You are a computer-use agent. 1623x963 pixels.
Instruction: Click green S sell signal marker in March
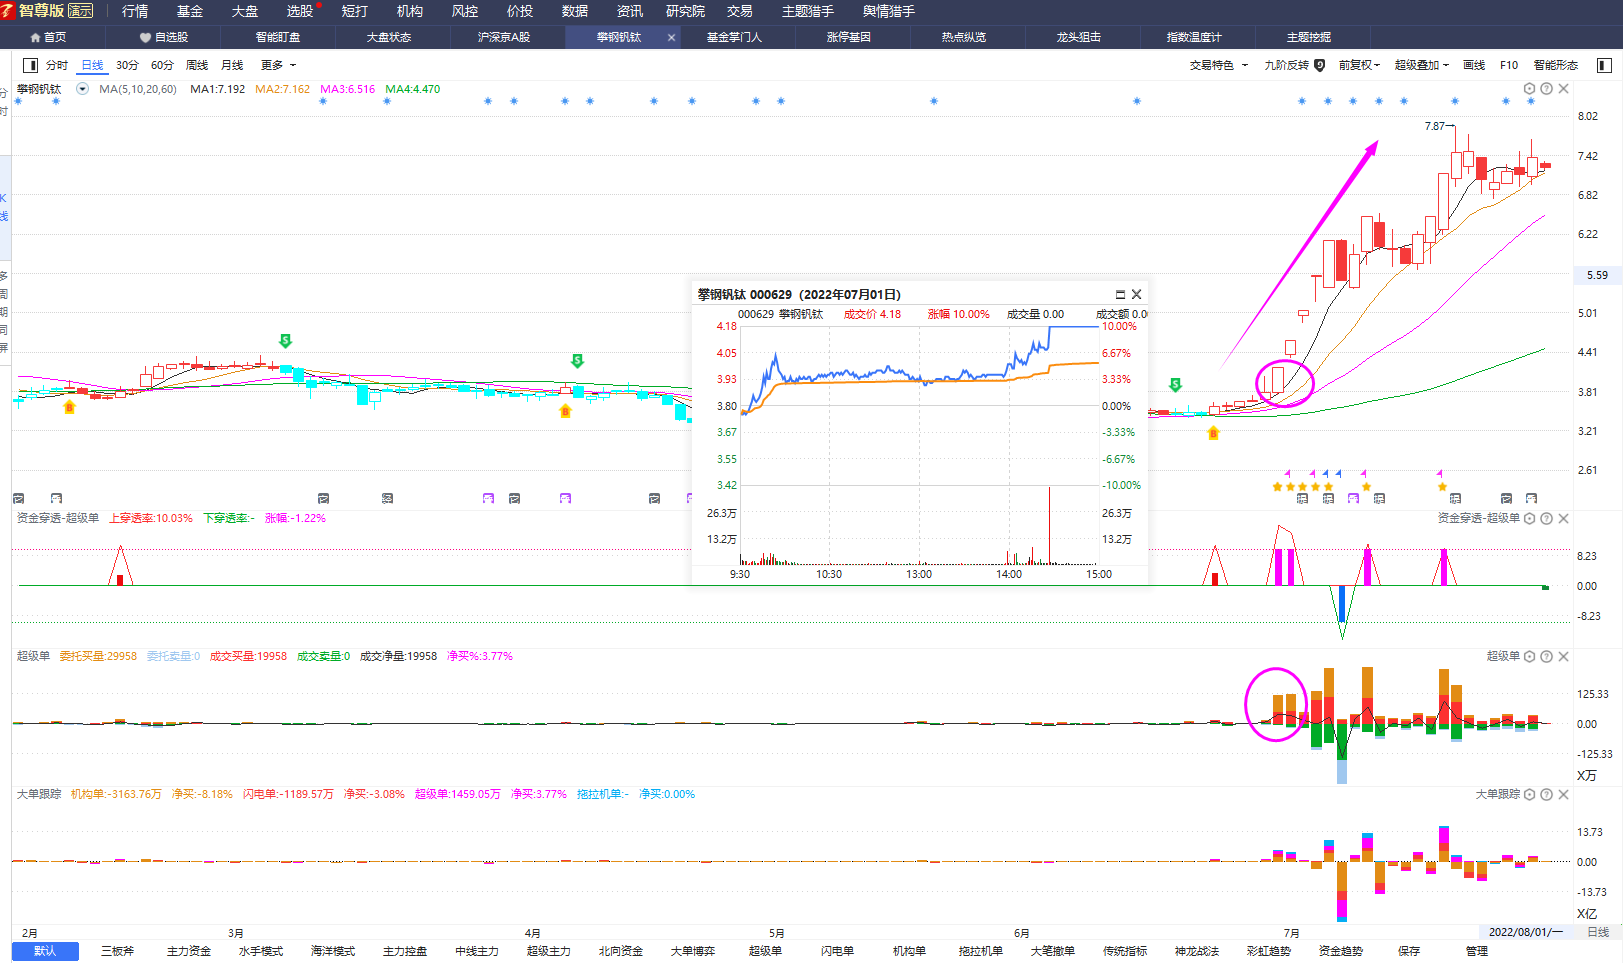(285, 341)
